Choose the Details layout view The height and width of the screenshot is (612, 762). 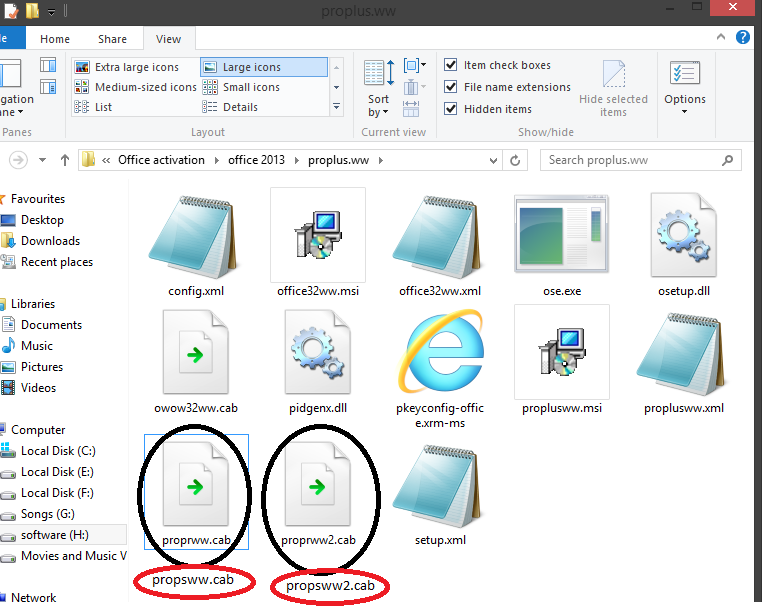coord(240,108)
